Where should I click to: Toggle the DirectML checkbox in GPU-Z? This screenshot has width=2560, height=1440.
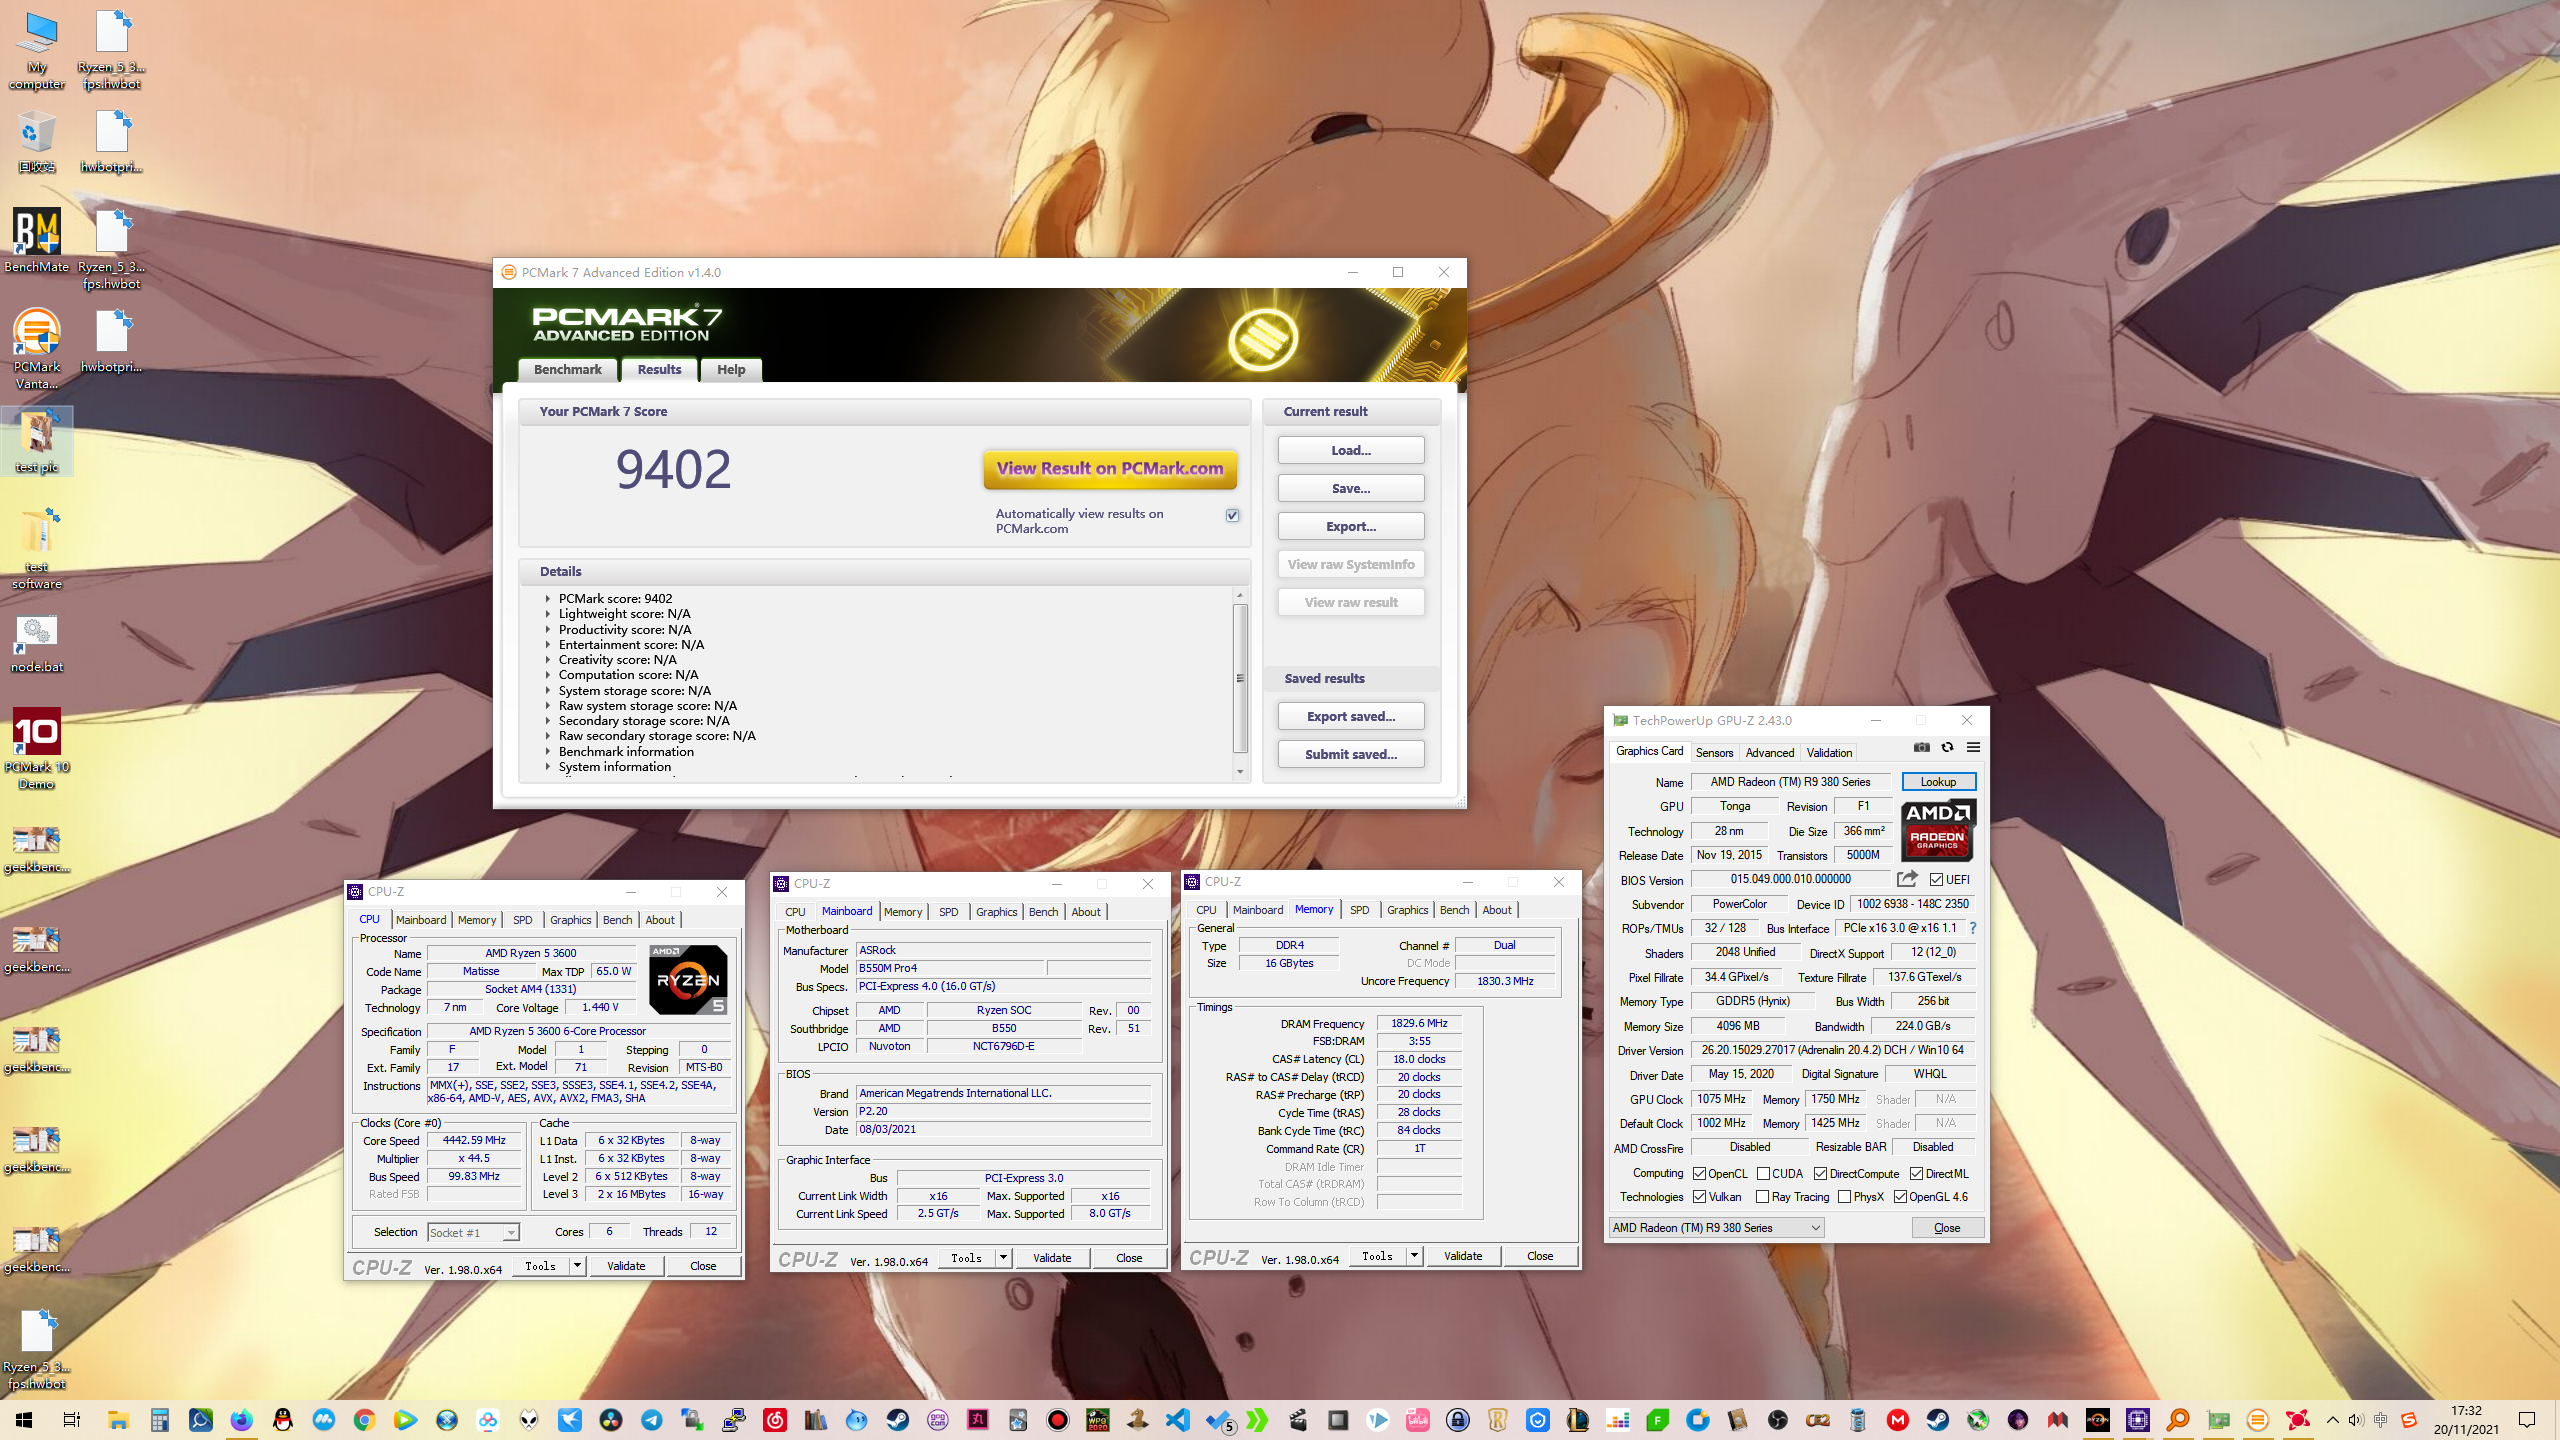(x=1916, y=1174)
